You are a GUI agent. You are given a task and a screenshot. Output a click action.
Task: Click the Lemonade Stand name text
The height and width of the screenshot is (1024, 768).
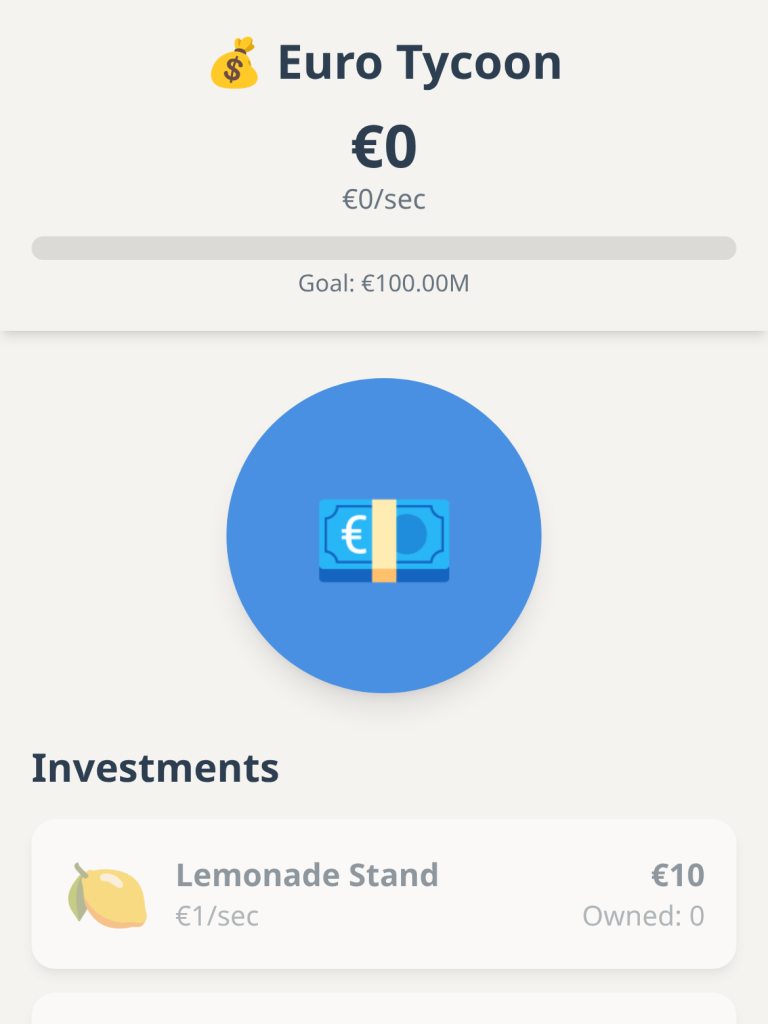[x=307, y=875]
